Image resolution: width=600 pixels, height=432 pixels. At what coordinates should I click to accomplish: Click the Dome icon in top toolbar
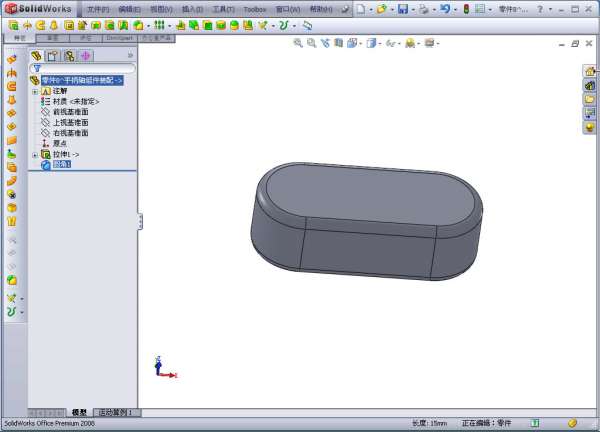click(234, 25)
